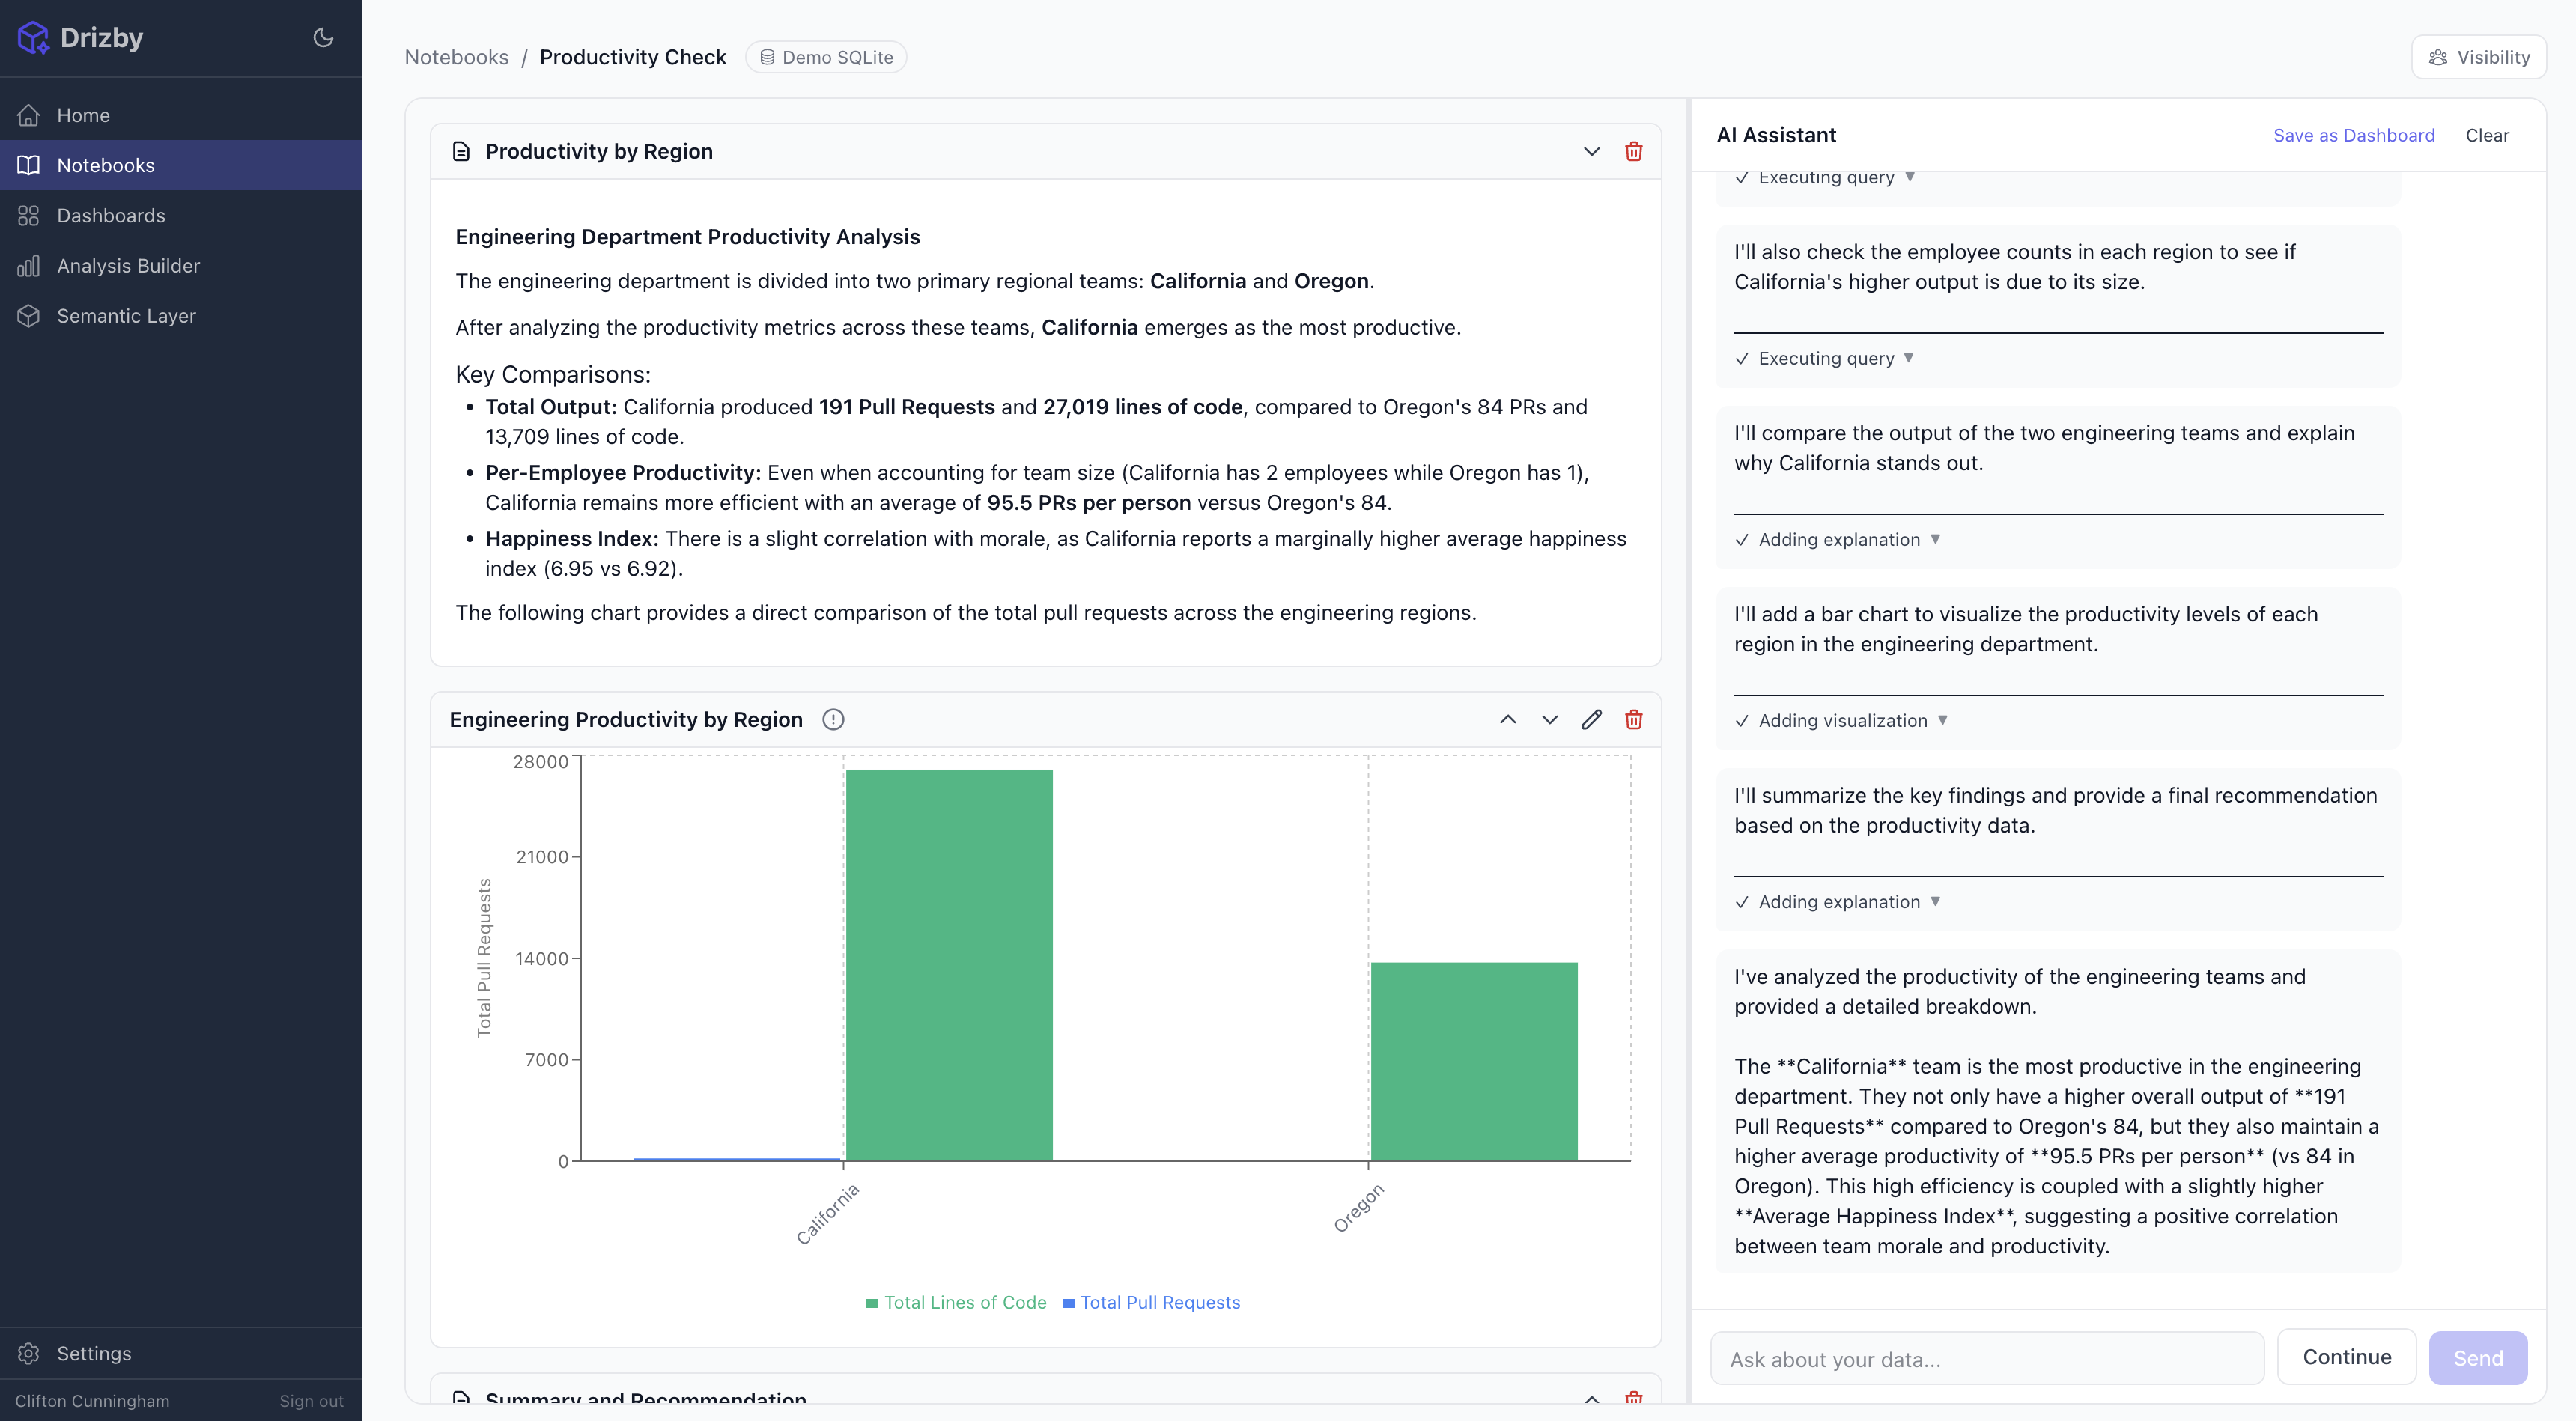The image size is (2576, 1421).
Task: Click the Drizby logo icon
Action: pos(33,37)
